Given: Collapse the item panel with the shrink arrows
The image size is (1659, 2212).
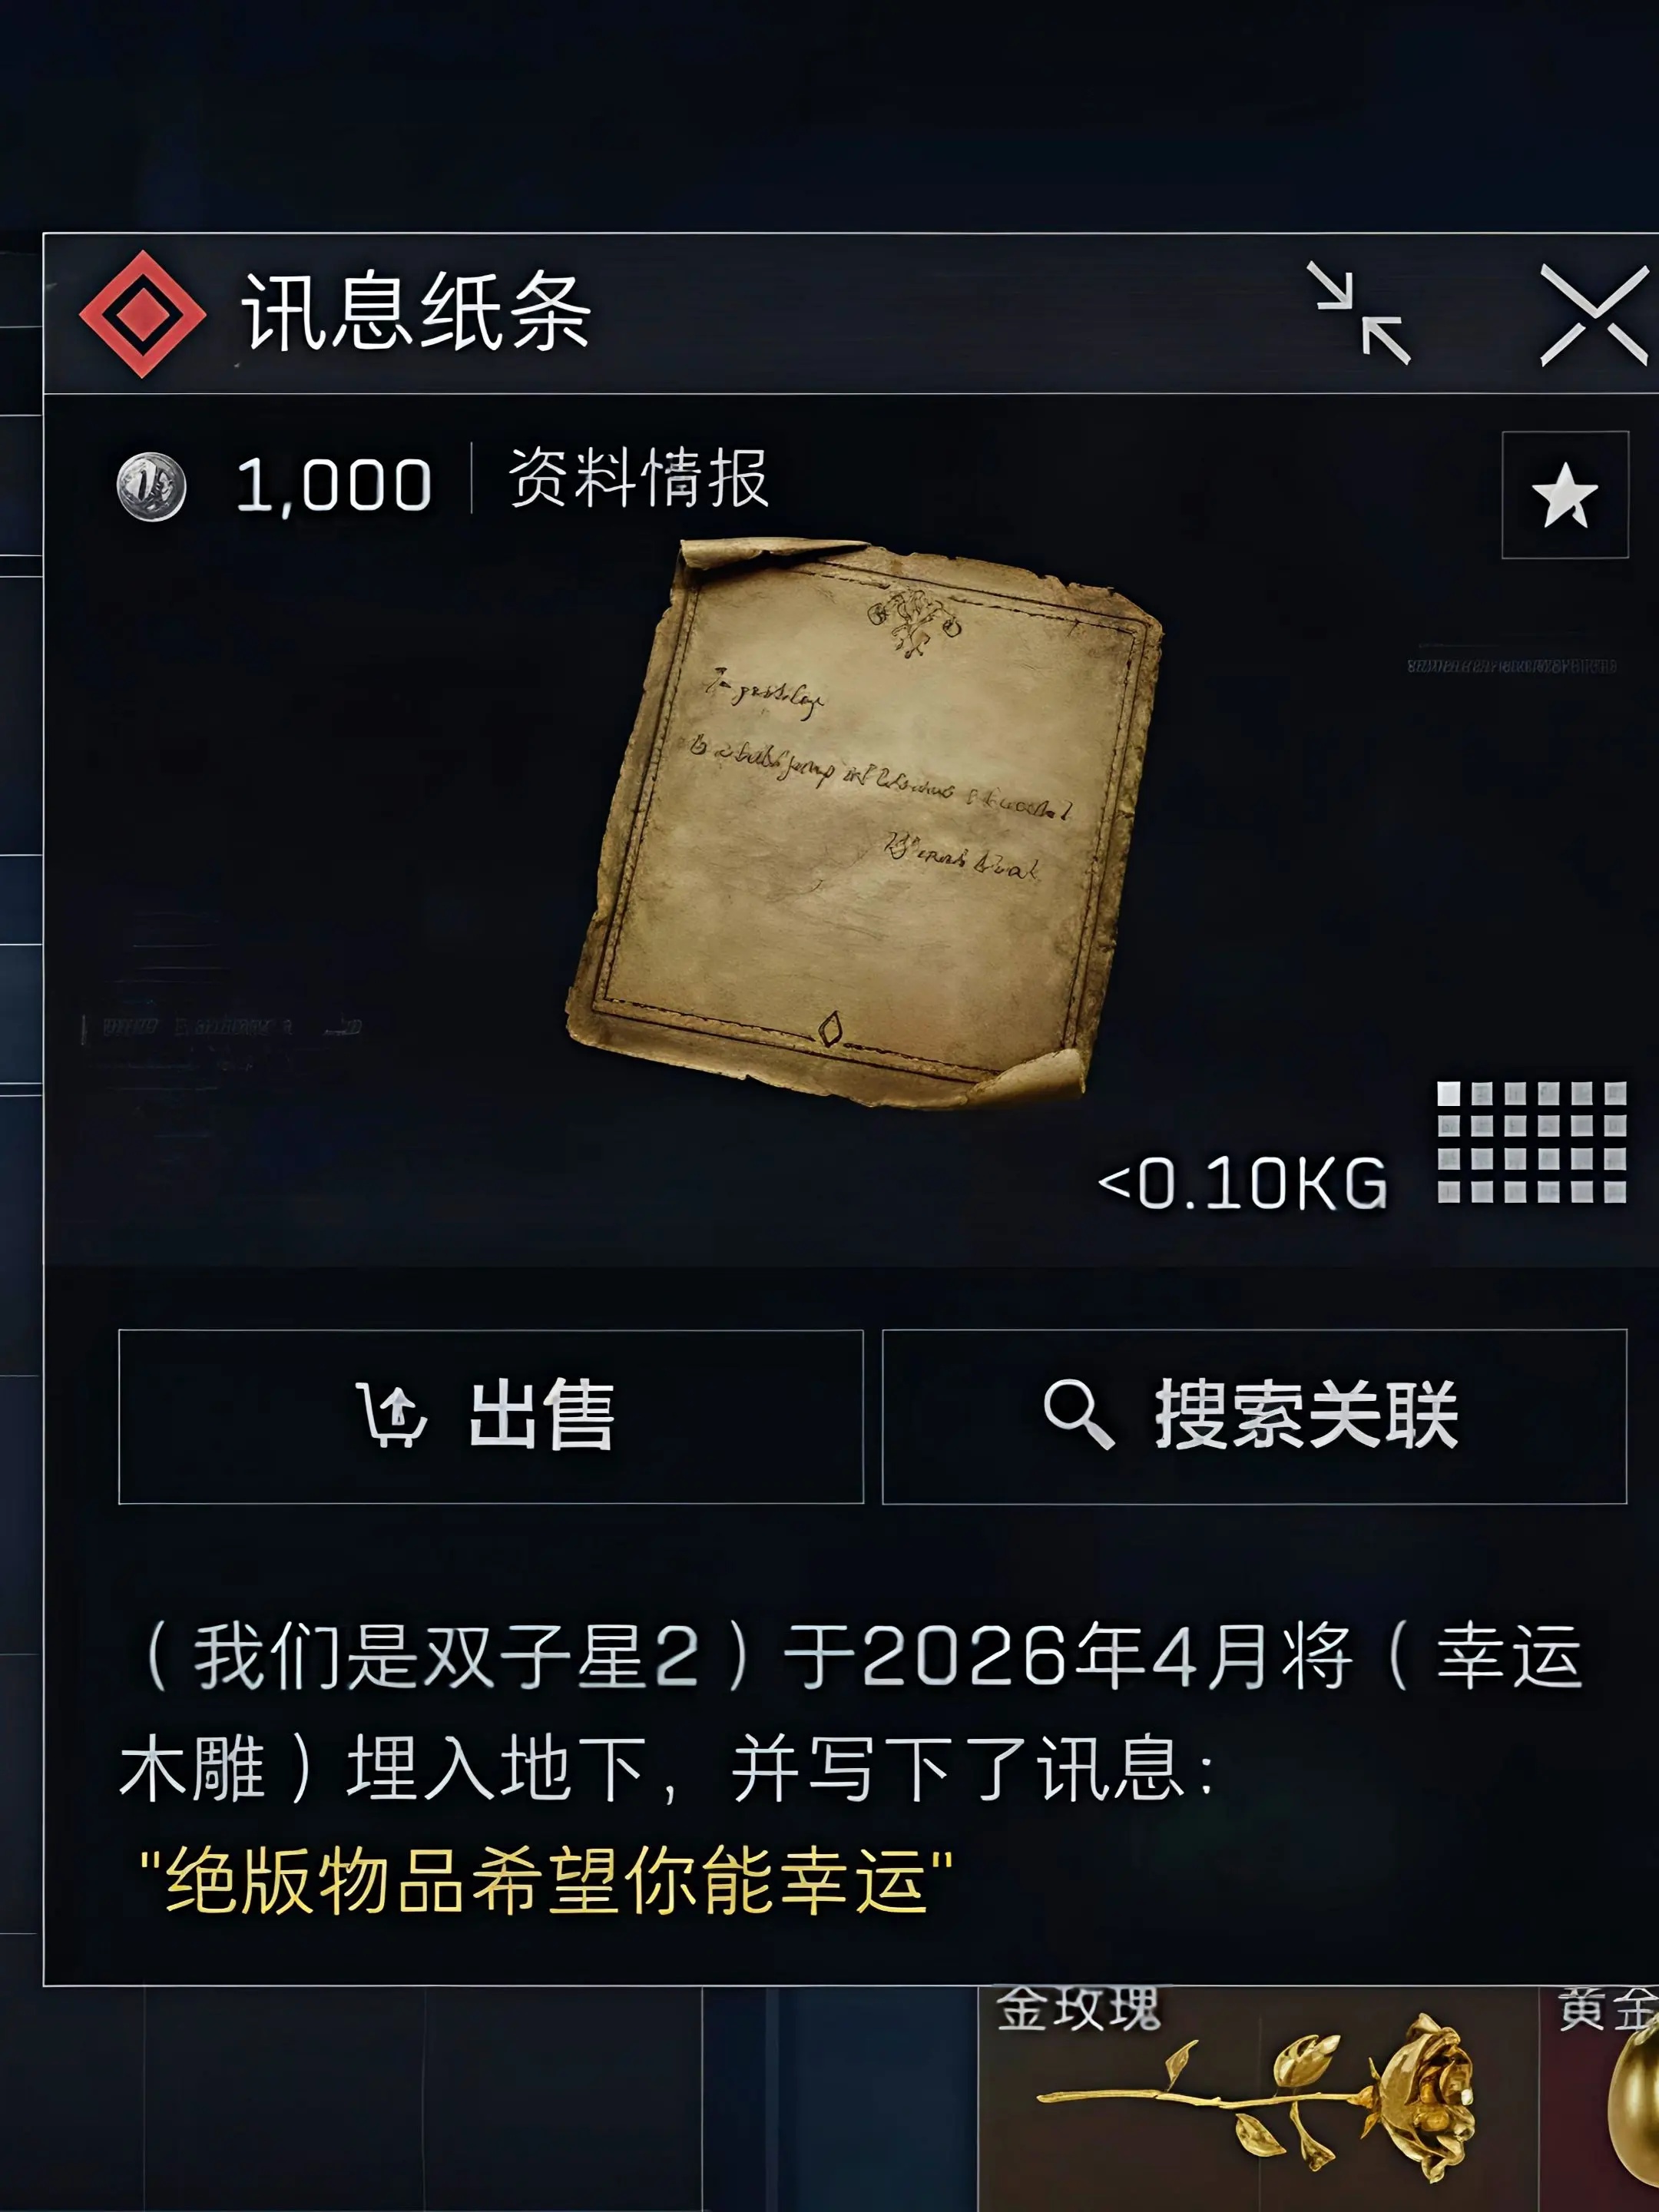Looking at the screenshot, I should pyautogui.click(x=1360, y=313).
